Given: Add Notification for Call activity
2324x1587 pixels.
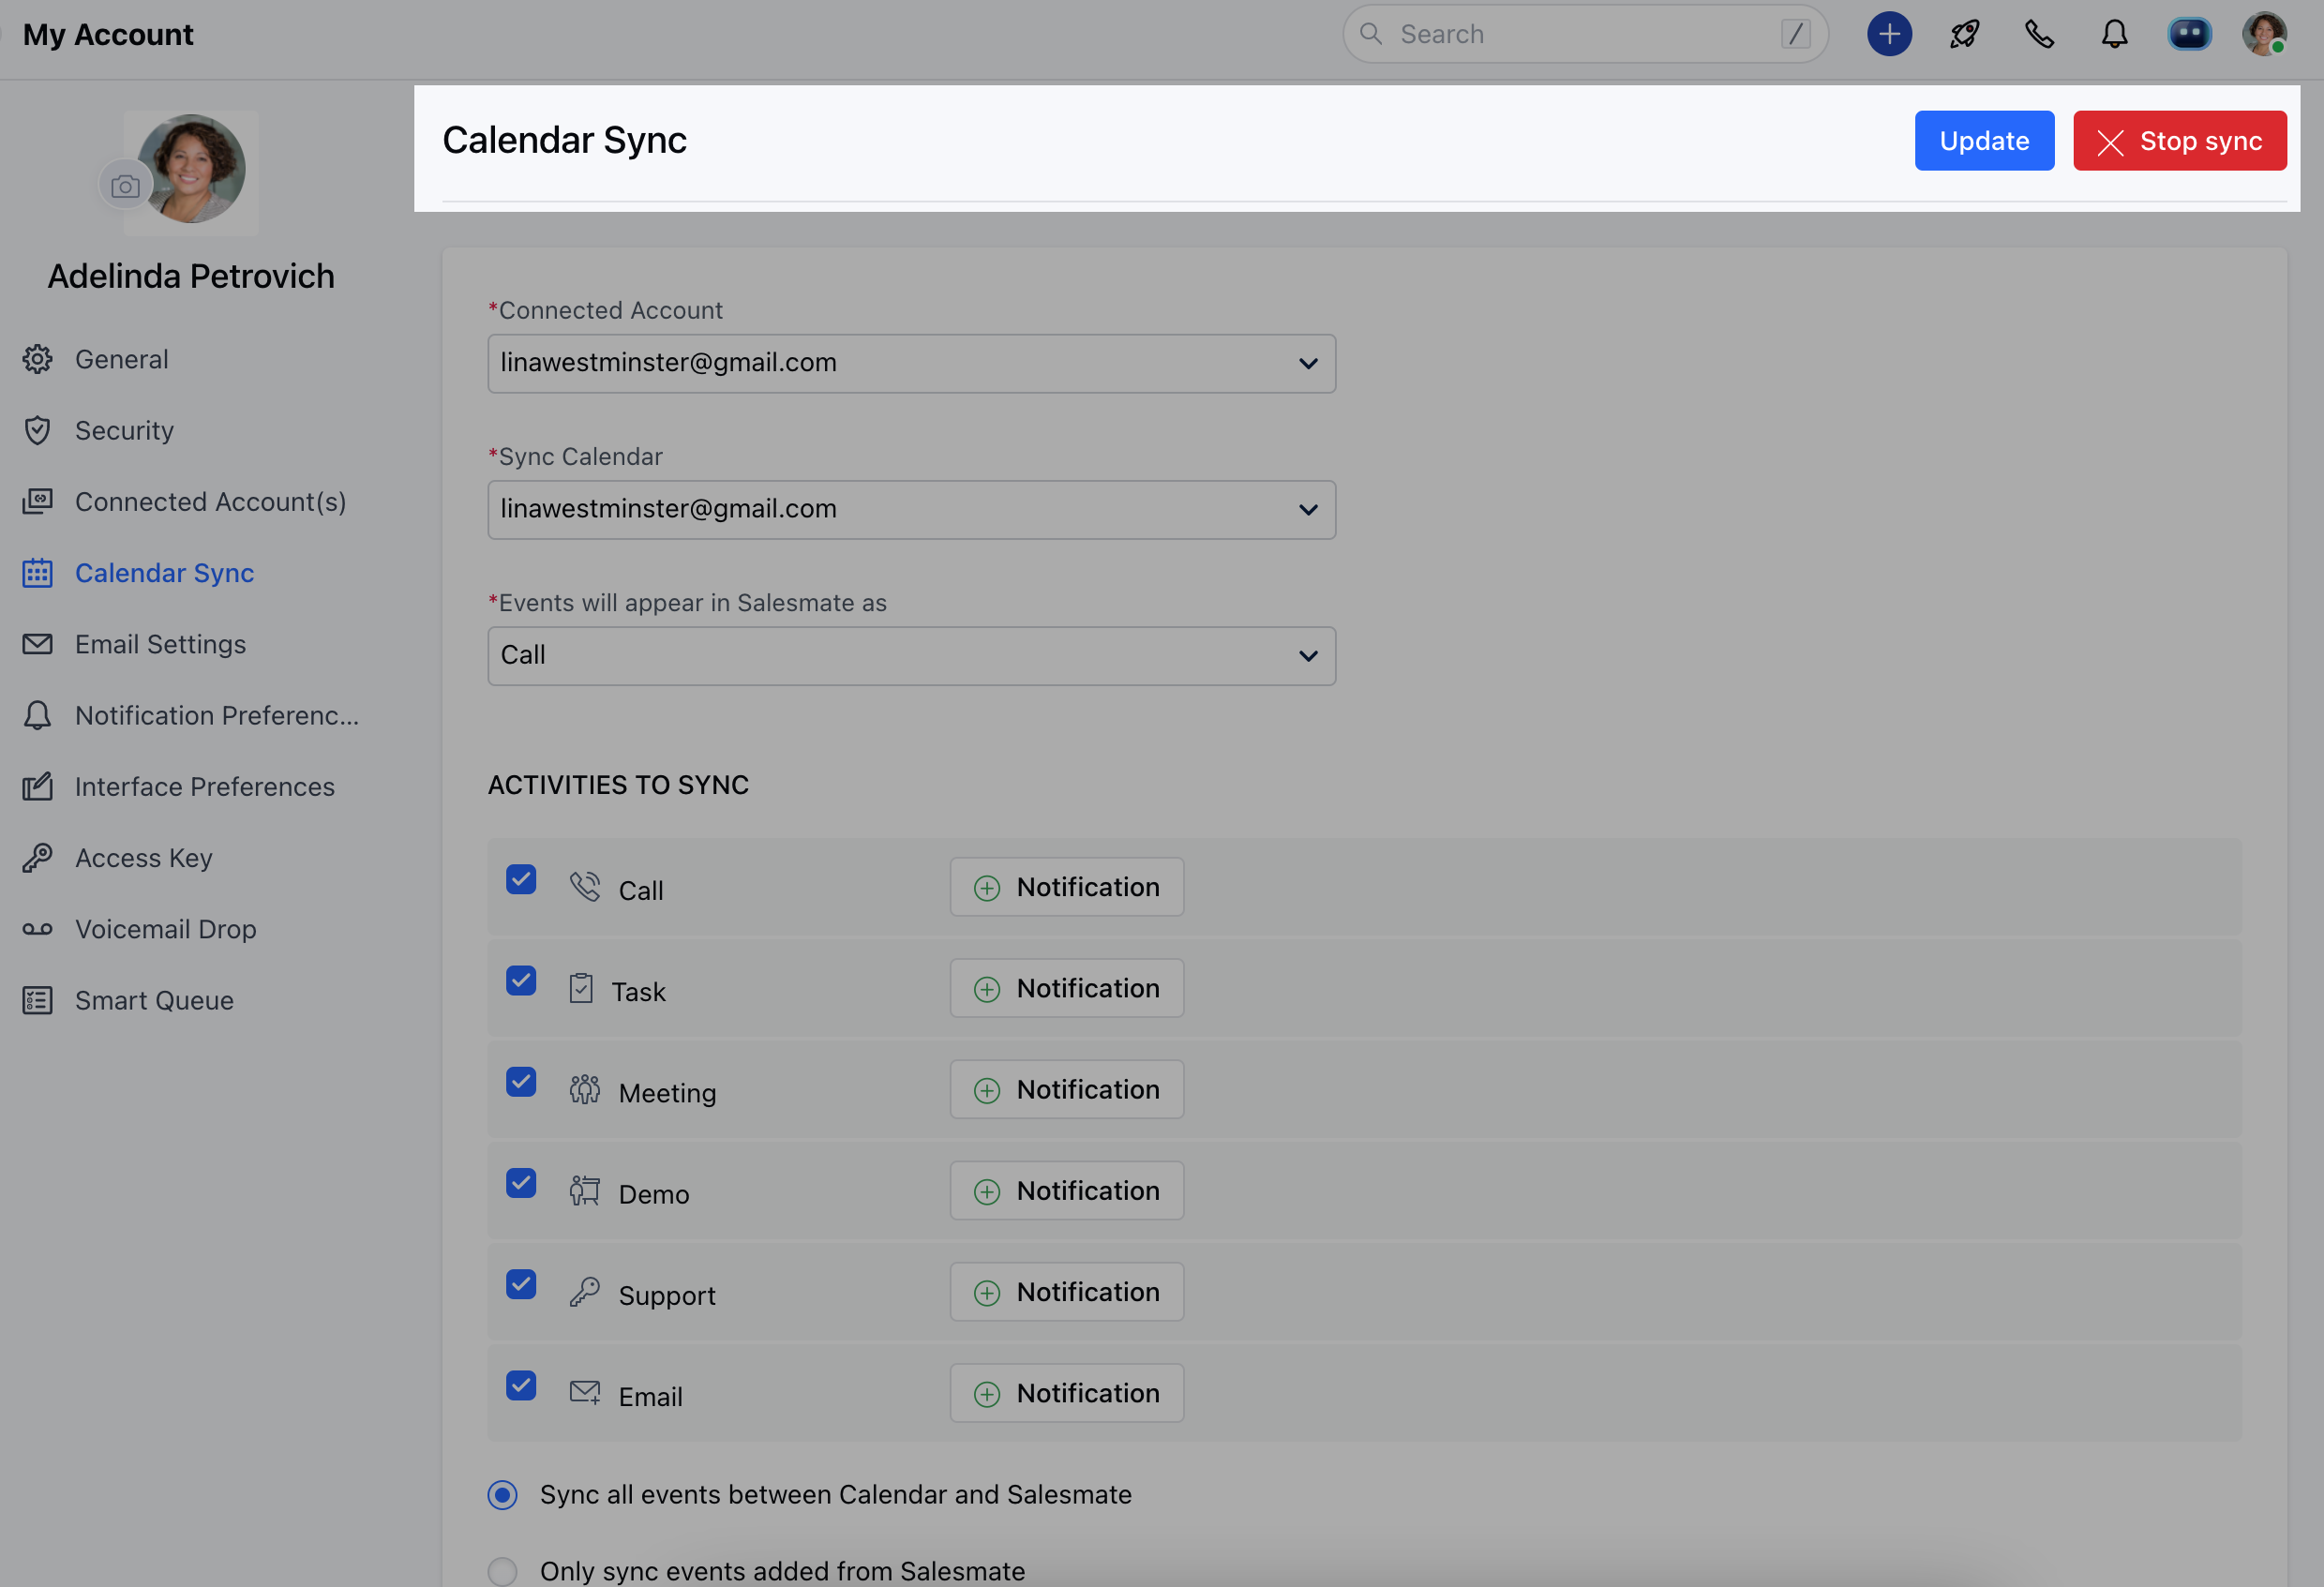Looking at the screenshot, I should click(1066, 887).
